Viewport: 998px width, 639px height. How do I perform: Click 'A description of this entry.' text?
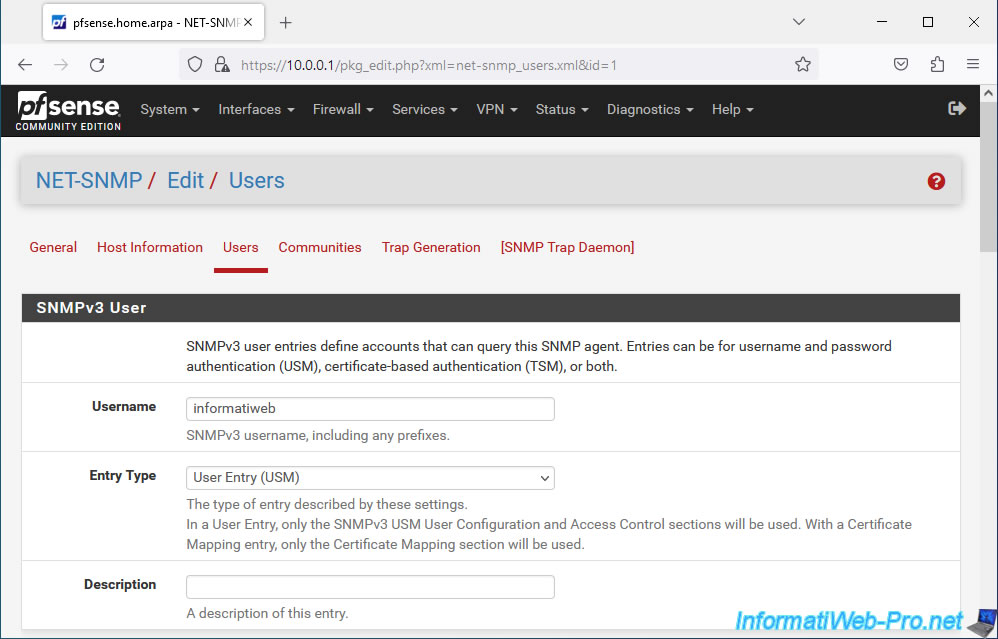coord(267,614)
